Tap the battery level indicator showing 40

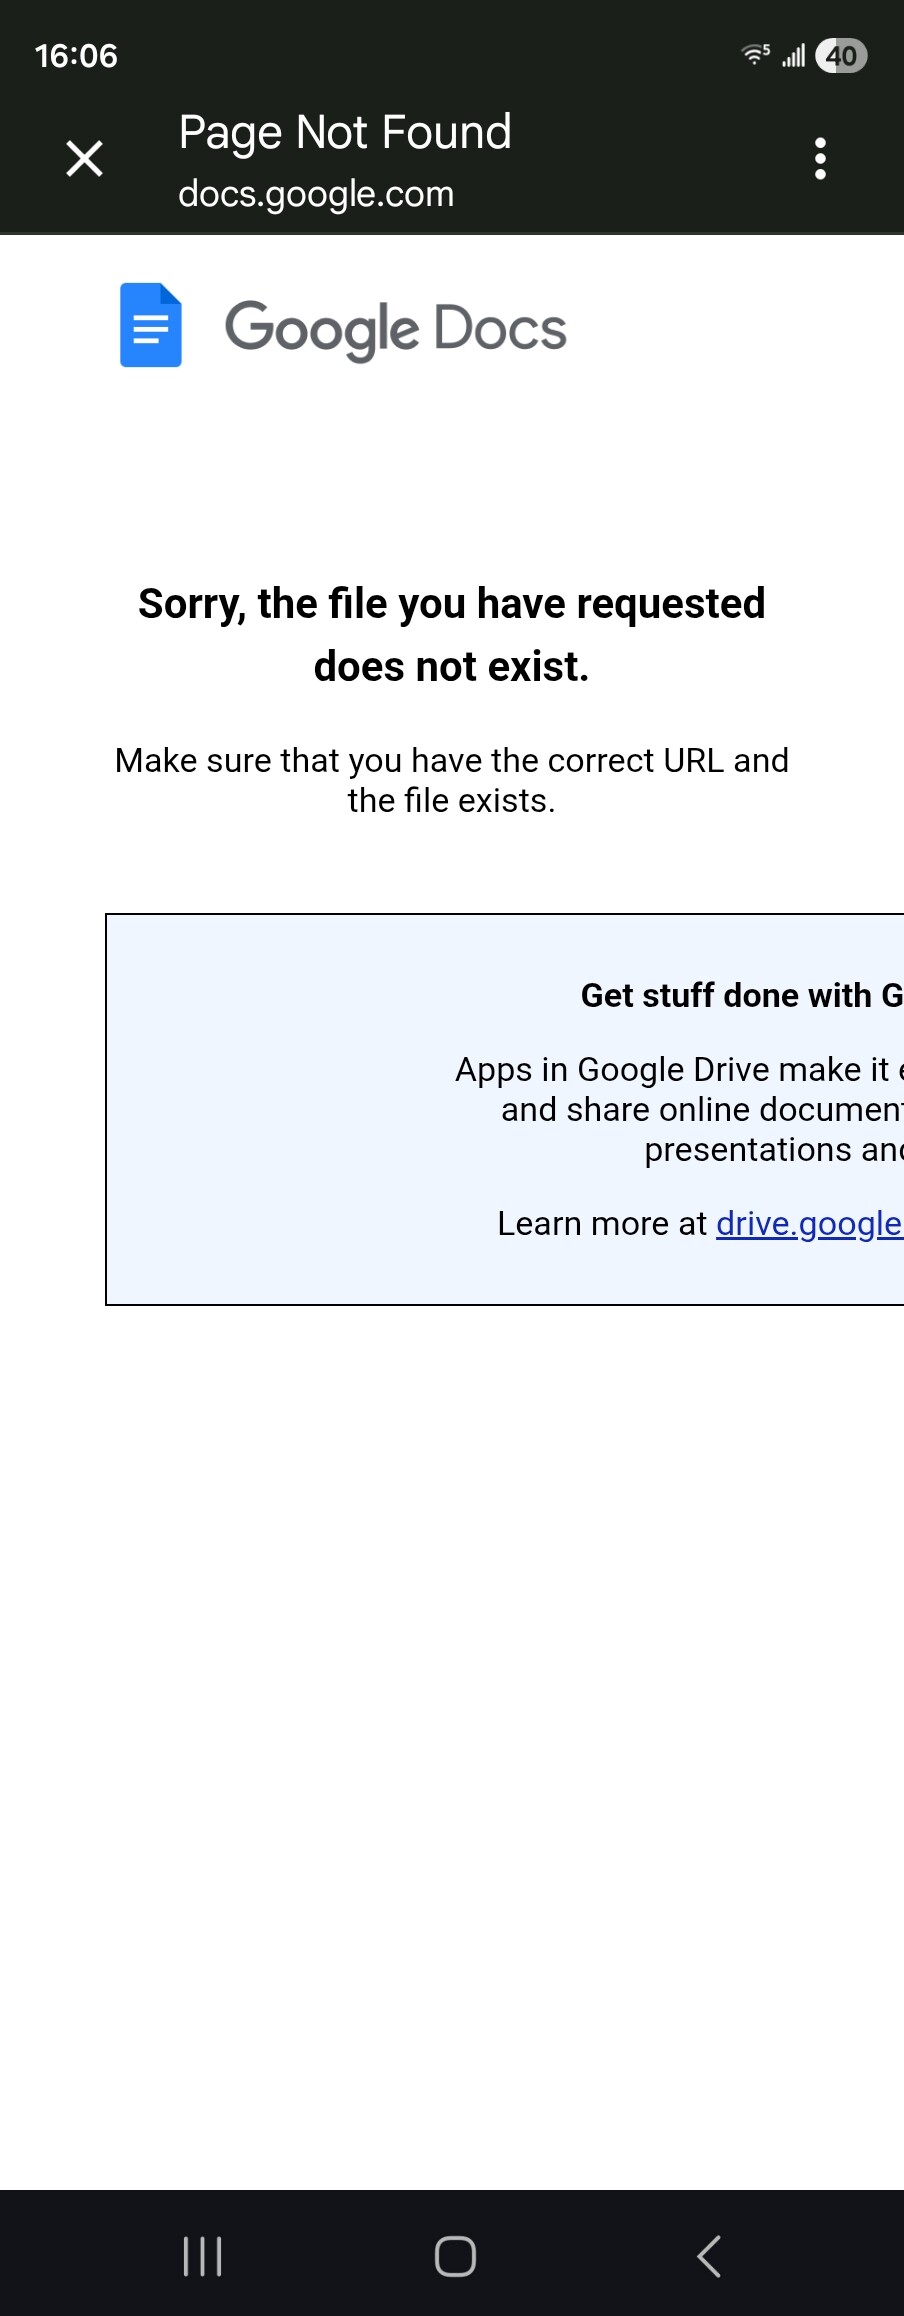click(841, 56)
